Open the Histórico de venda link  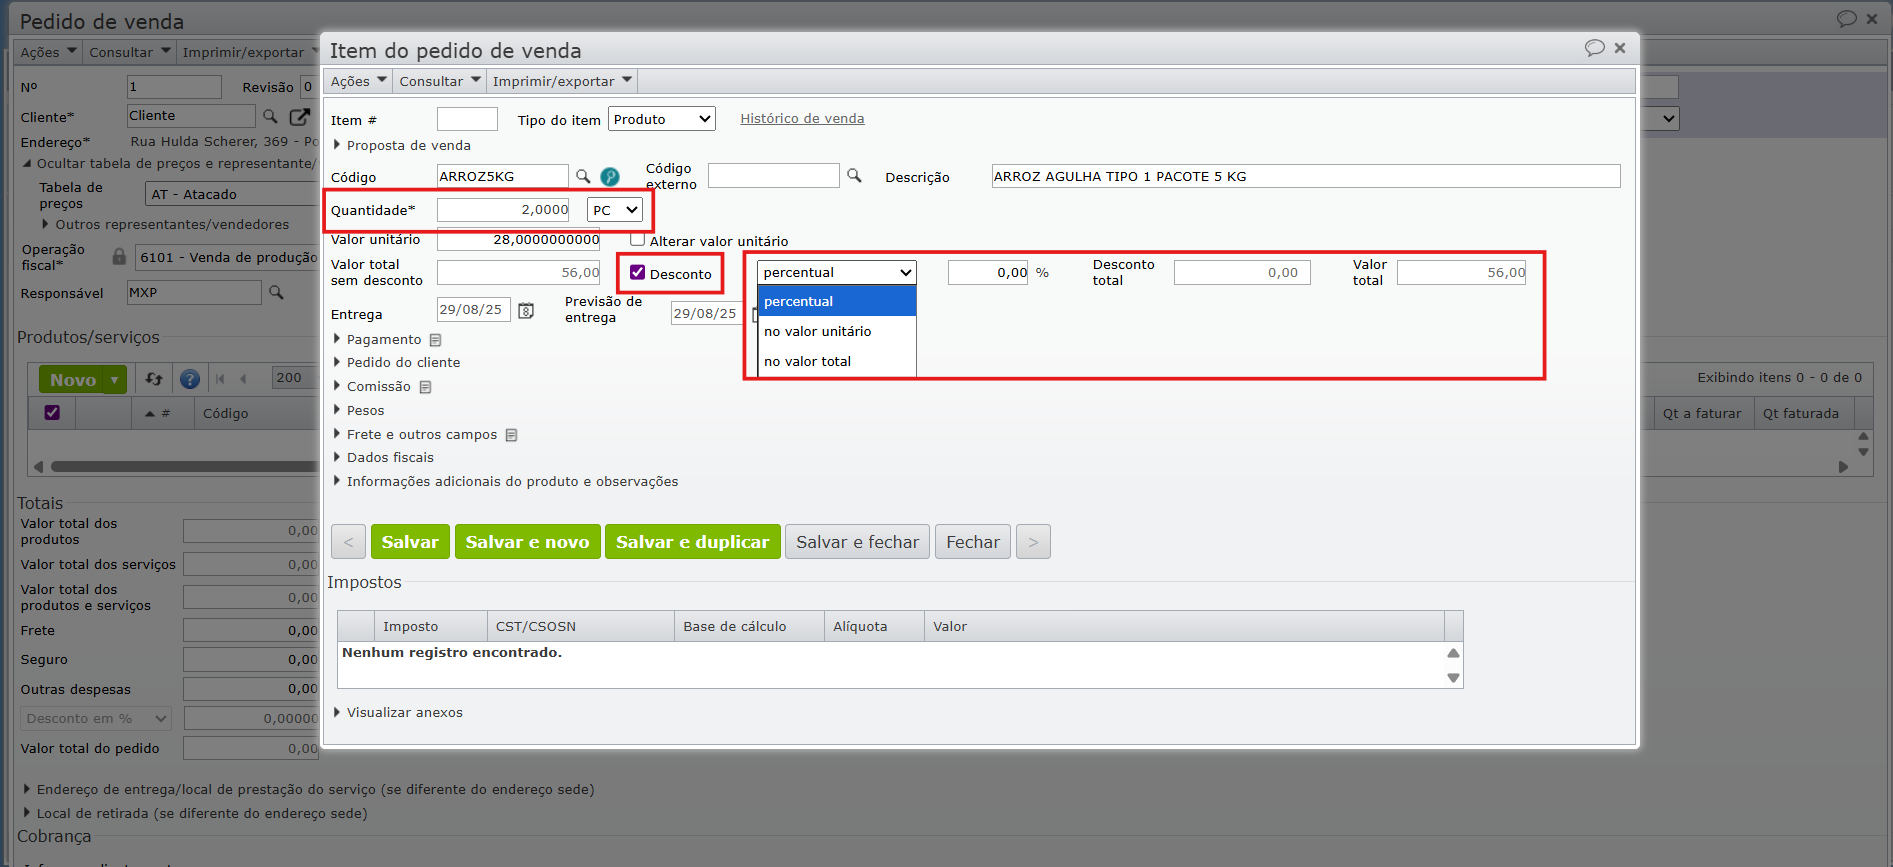[802, 118]
